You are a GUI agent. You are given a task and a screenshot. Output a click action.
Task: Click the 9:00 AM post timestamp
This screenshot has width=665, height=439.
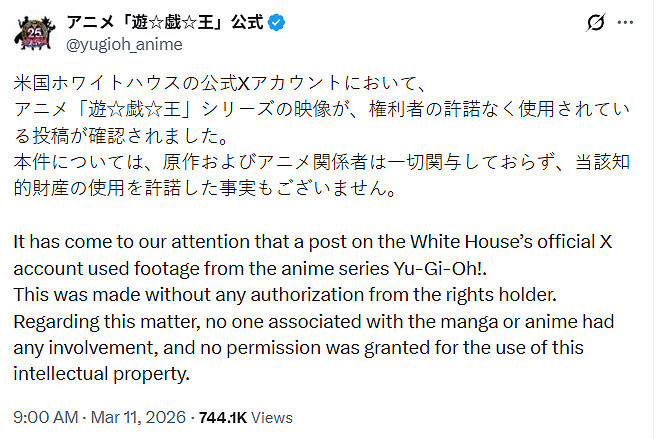(x=45, y=417)
